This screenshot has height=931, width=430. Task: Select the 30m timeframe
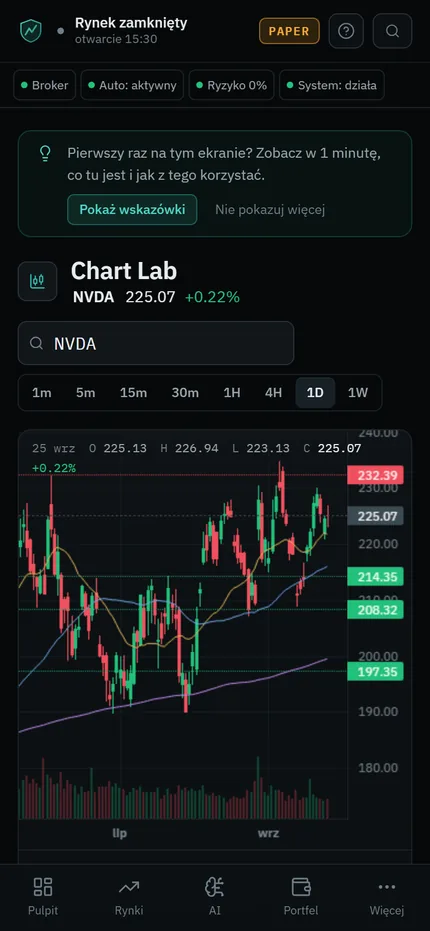(x=185, y=392)
